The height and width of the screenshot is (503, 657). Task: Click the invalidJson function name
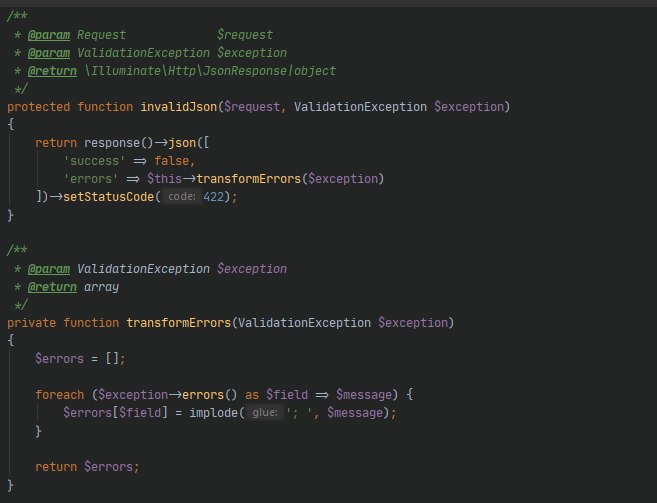pyautogui.click(x=178, y=107)
